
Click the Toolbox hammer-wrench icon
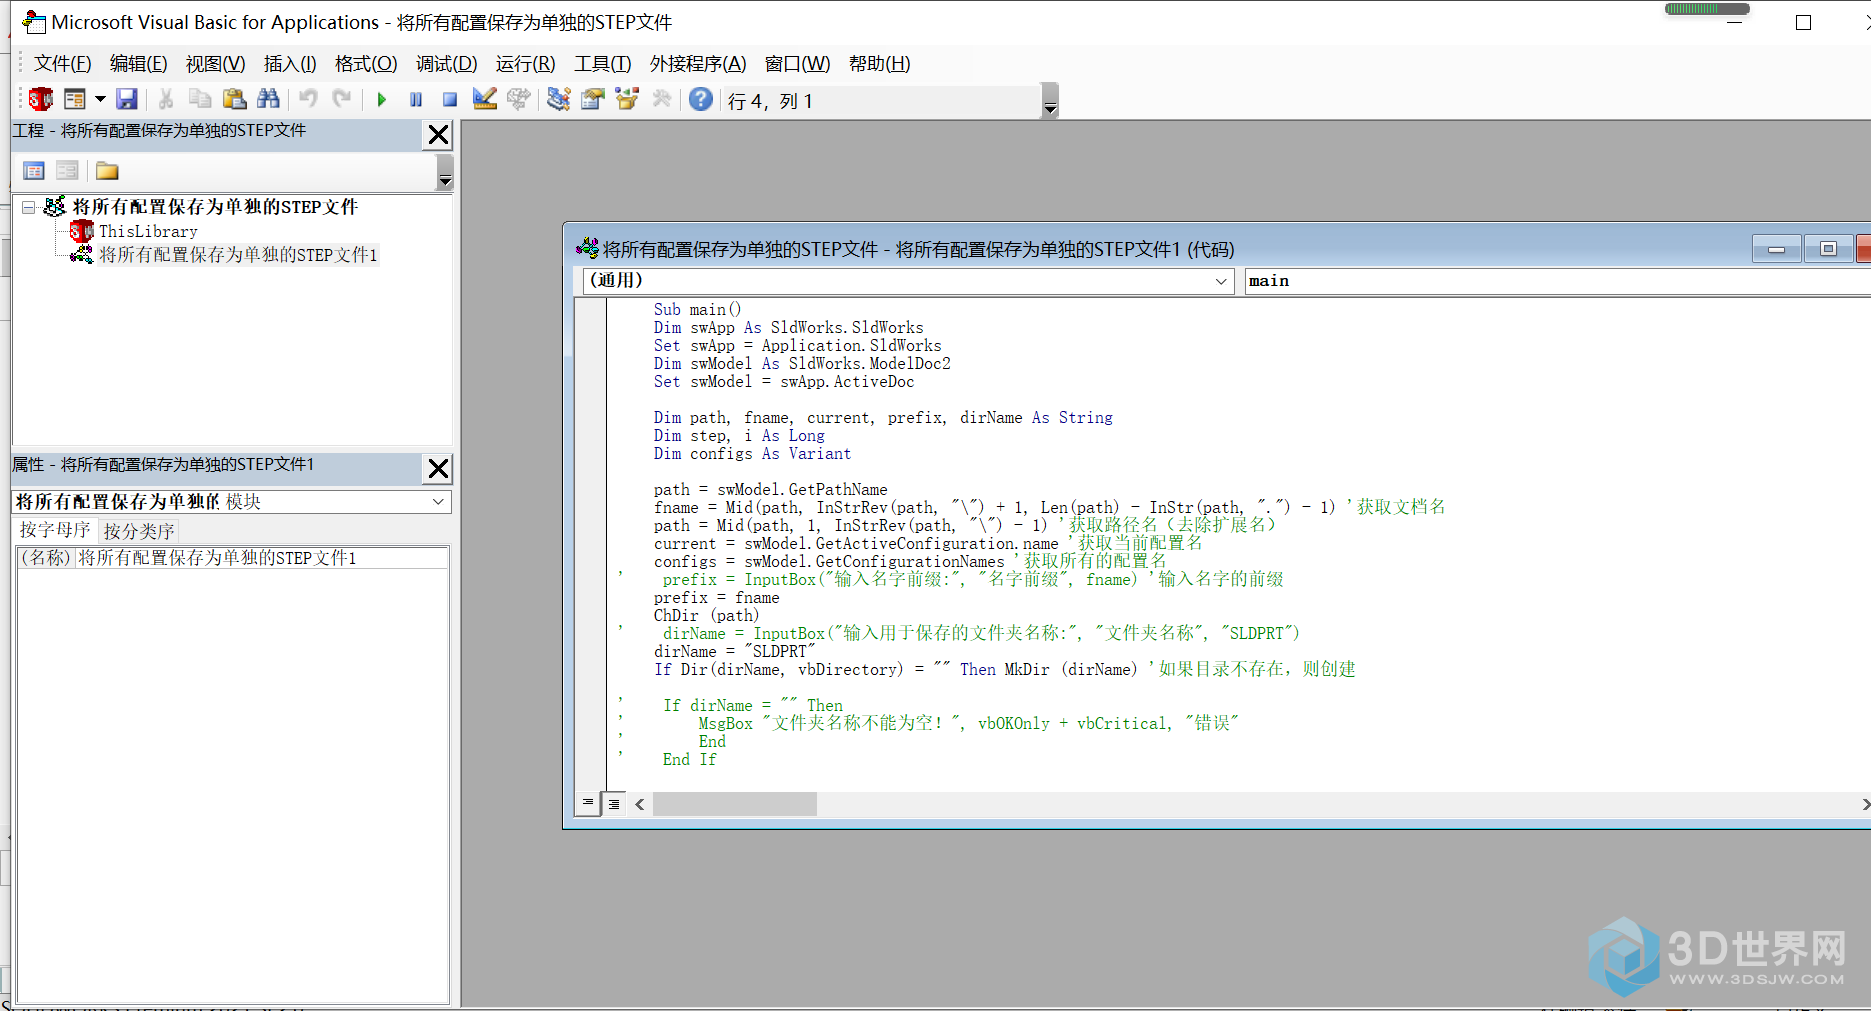coord(661,99)
